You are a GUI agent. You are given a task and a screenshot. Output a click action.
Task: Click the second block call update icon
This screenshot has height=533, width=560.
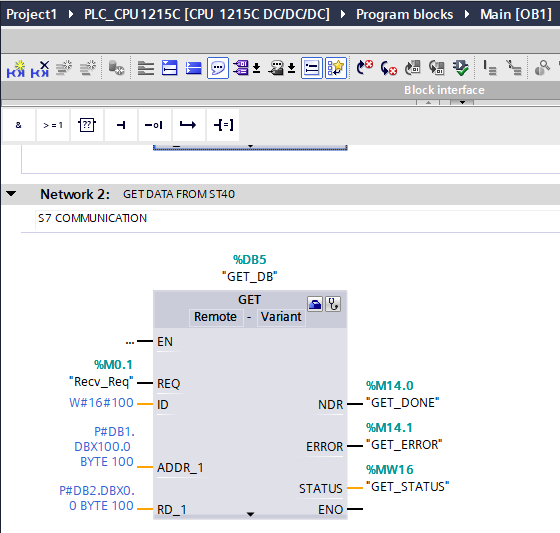tap(436, 68)
